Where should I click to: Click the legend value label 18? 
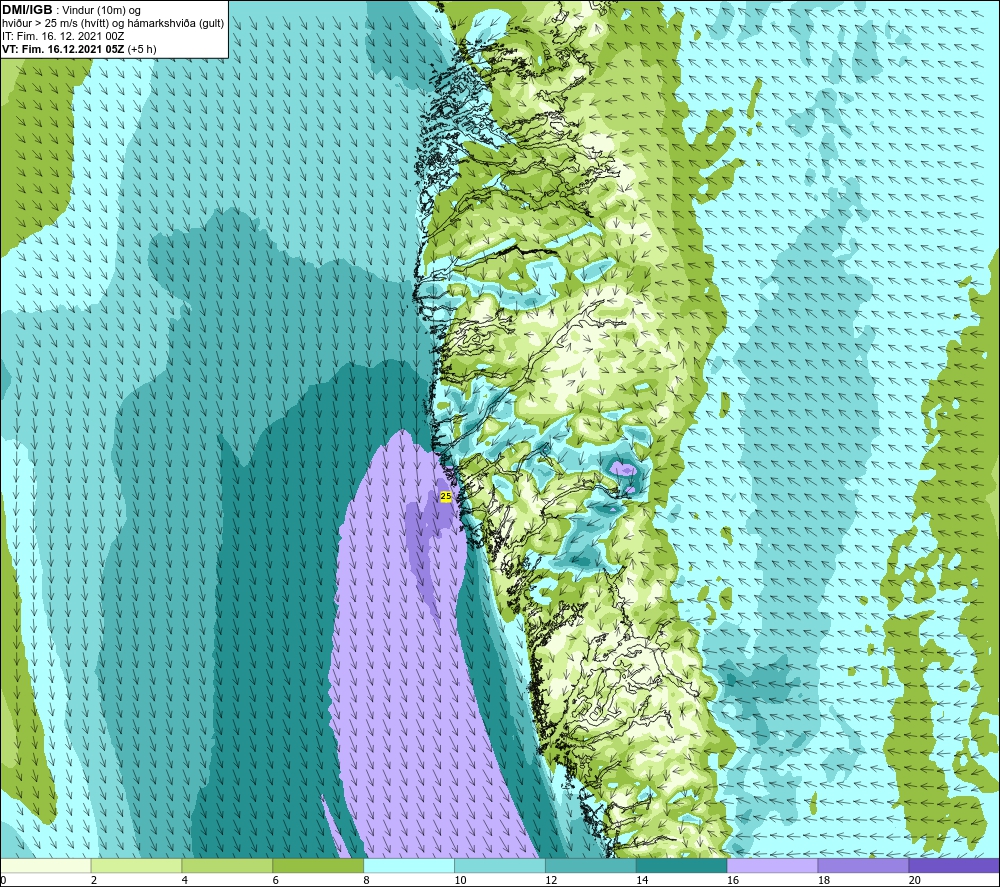[824, 881]
